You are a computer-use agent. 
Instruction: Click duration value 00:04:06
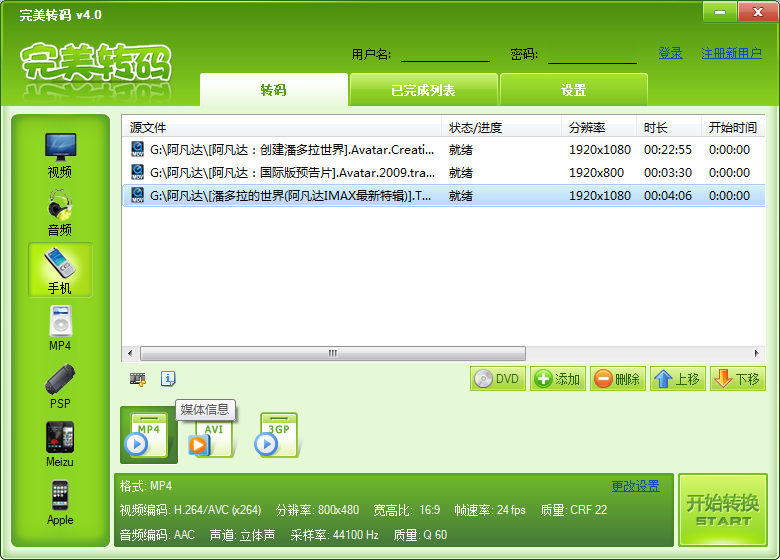(668, 195)
